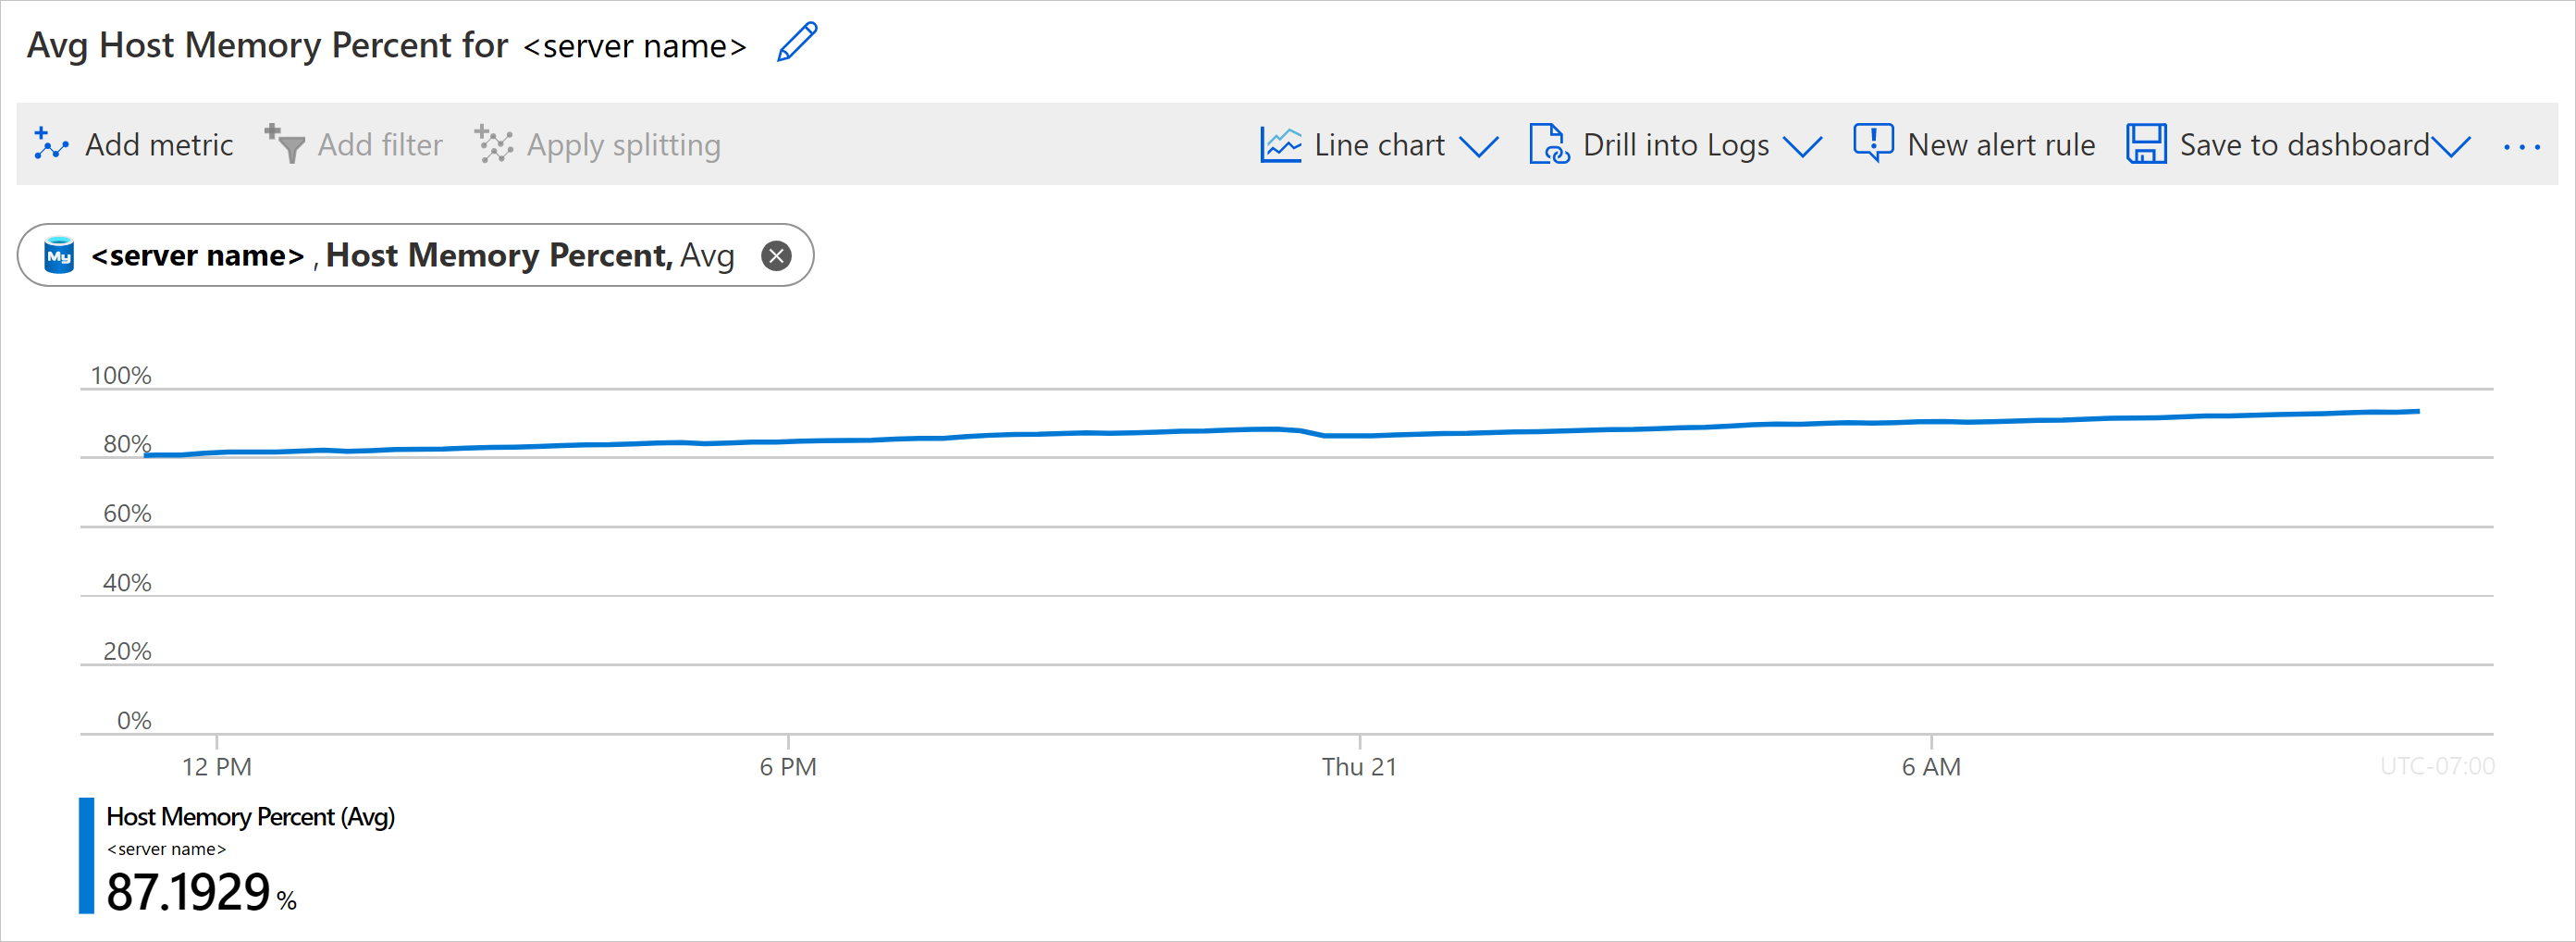Screen dimensions: 2576x942
Task: Click the Add metric button label
Action: [159, 145]
